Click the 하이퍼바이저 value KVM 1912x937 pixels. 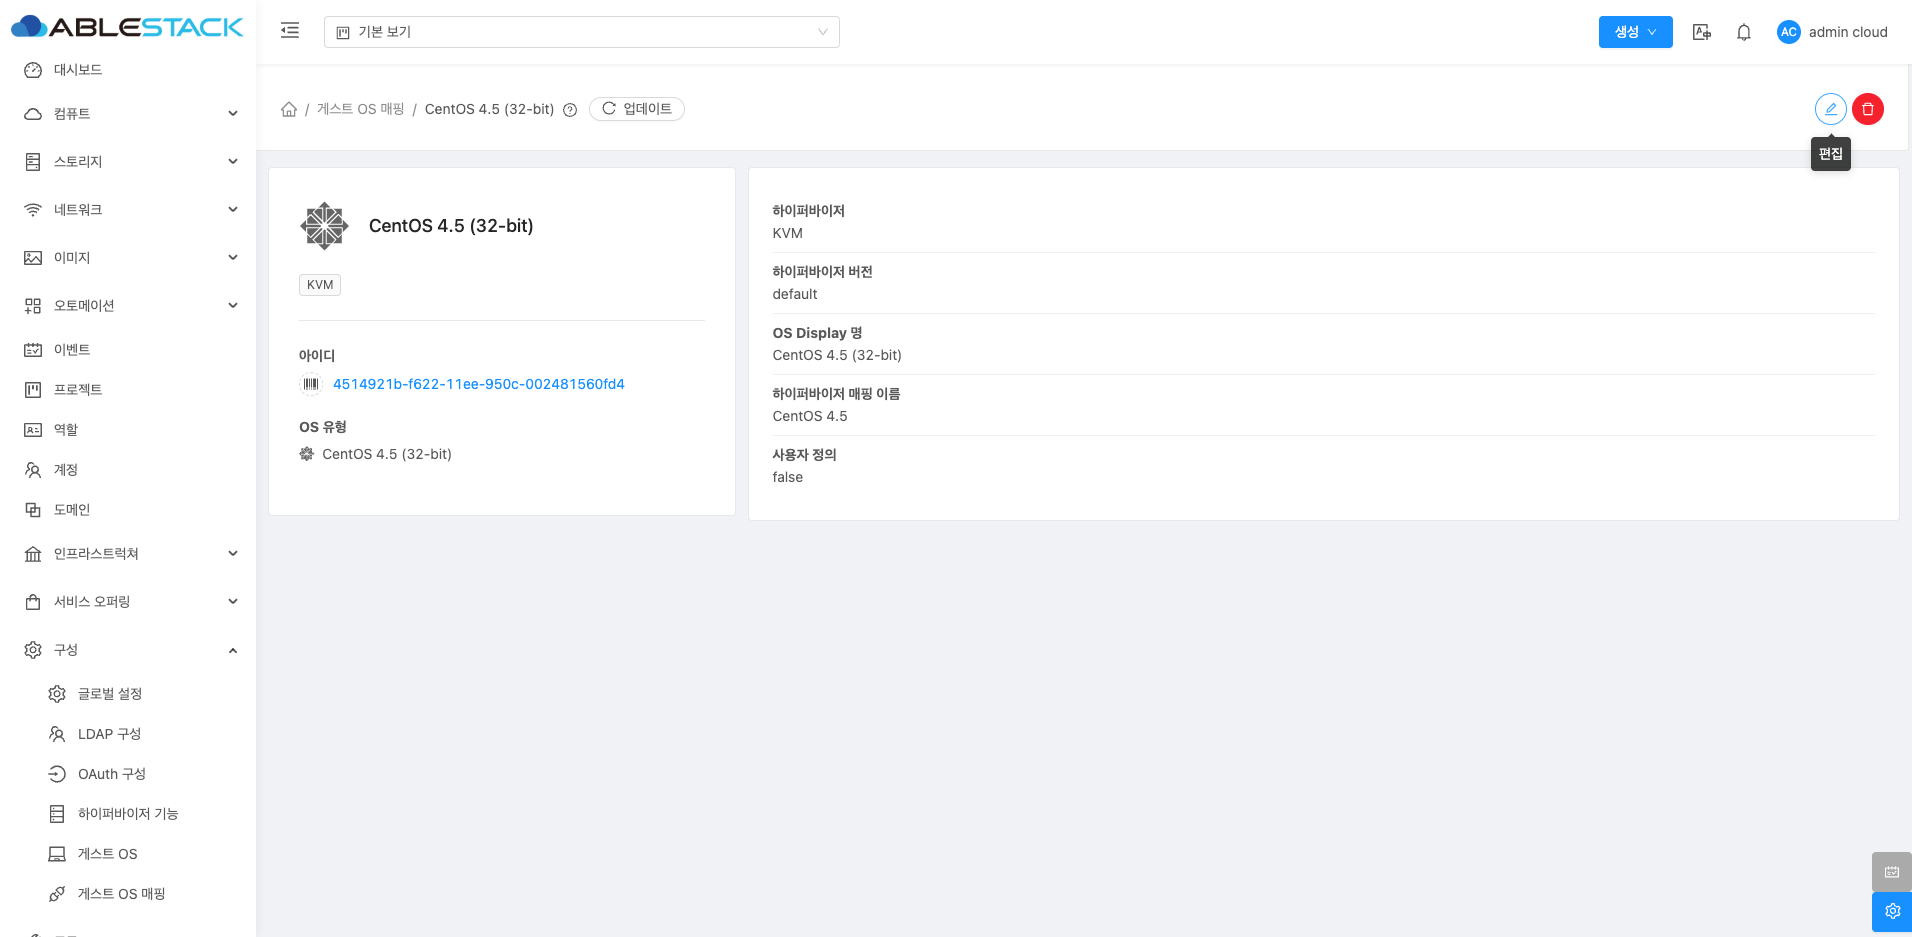[788, 233]
